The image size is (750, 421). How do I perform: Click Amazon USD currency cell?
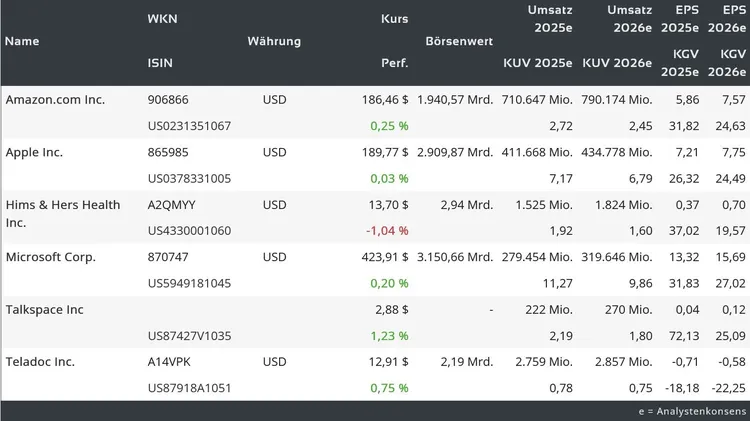275,100
